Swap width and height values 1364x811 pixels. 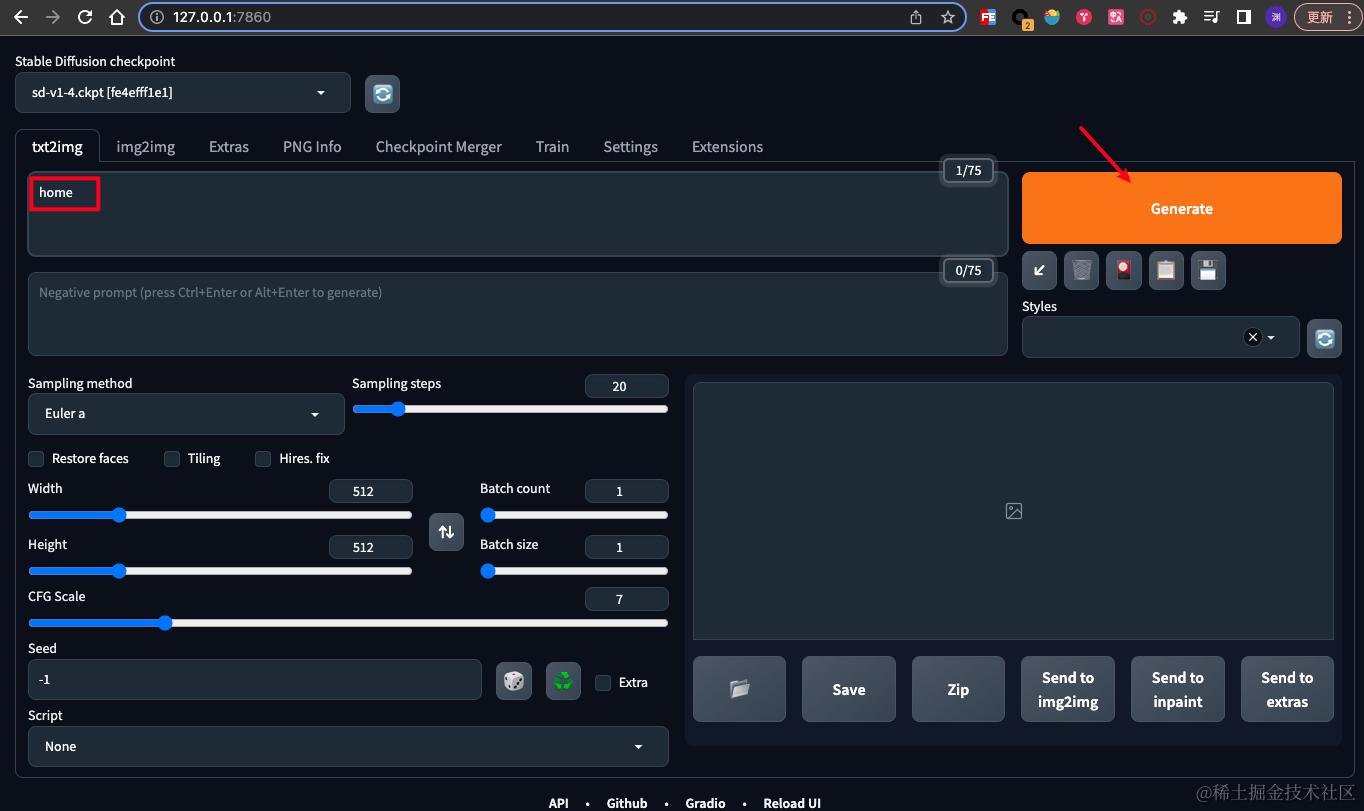pyautogui.click(x=446, y=532)
